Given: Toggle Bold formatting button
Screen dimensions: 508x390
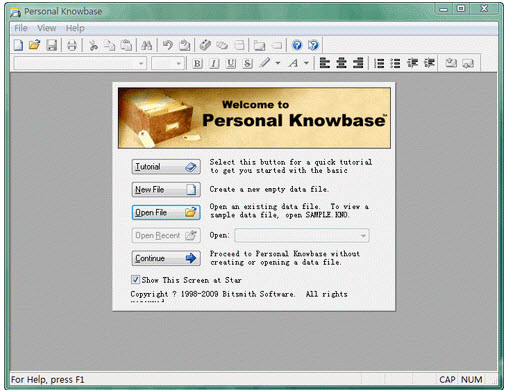Looking at the screenshot, I should 197,63.
